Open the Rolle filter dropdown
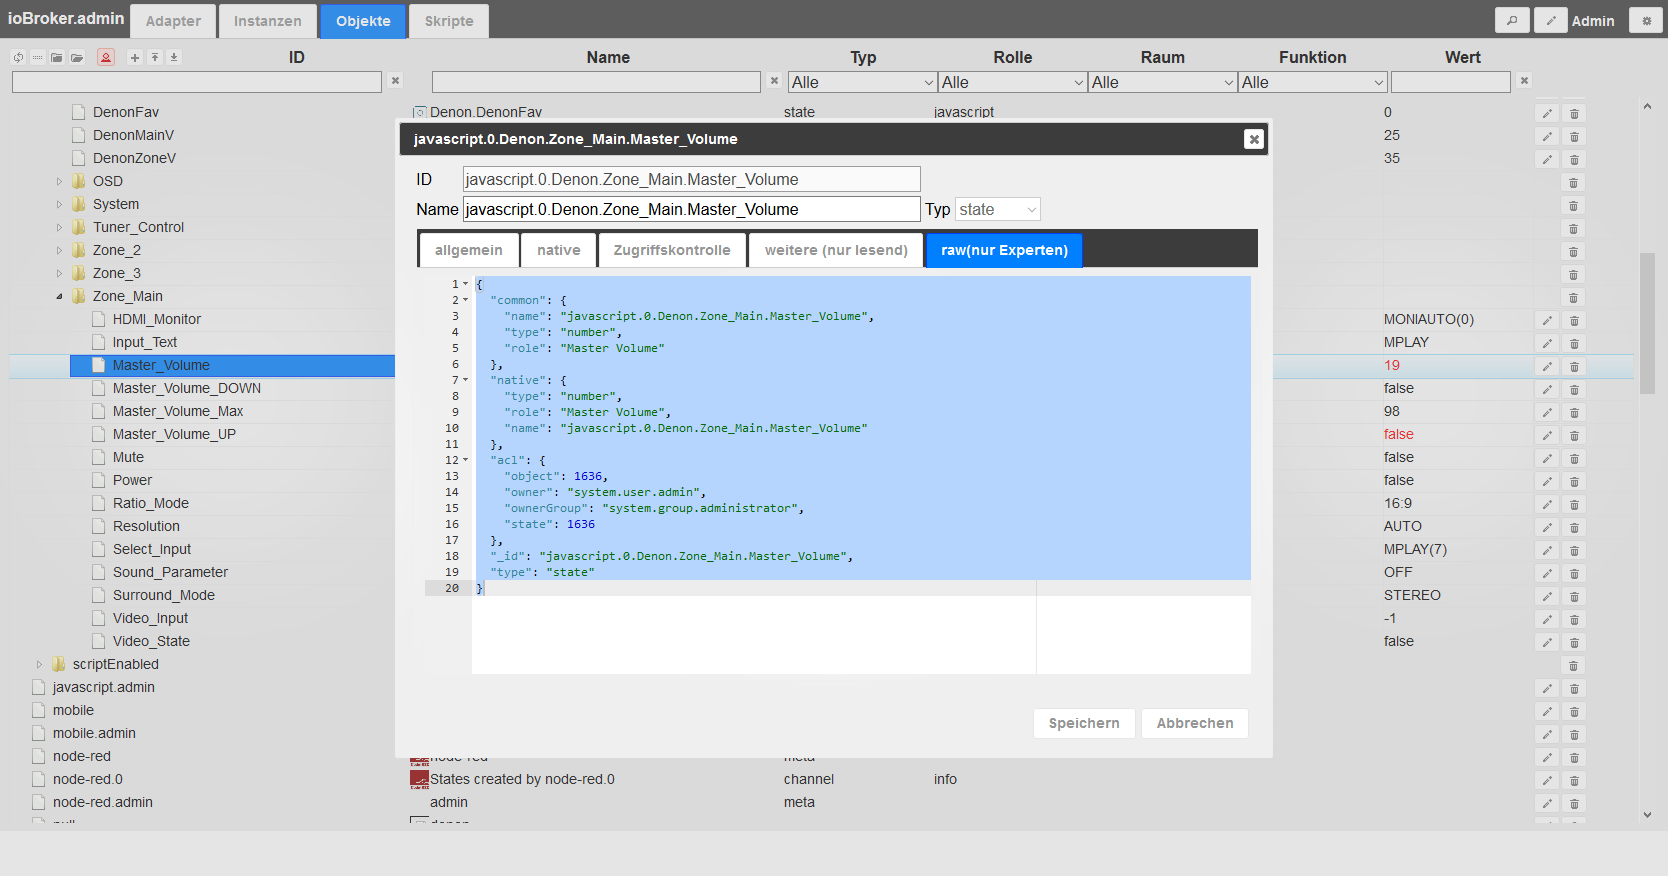This screenshot has width=1668, height=876. tap(1013, 82)
